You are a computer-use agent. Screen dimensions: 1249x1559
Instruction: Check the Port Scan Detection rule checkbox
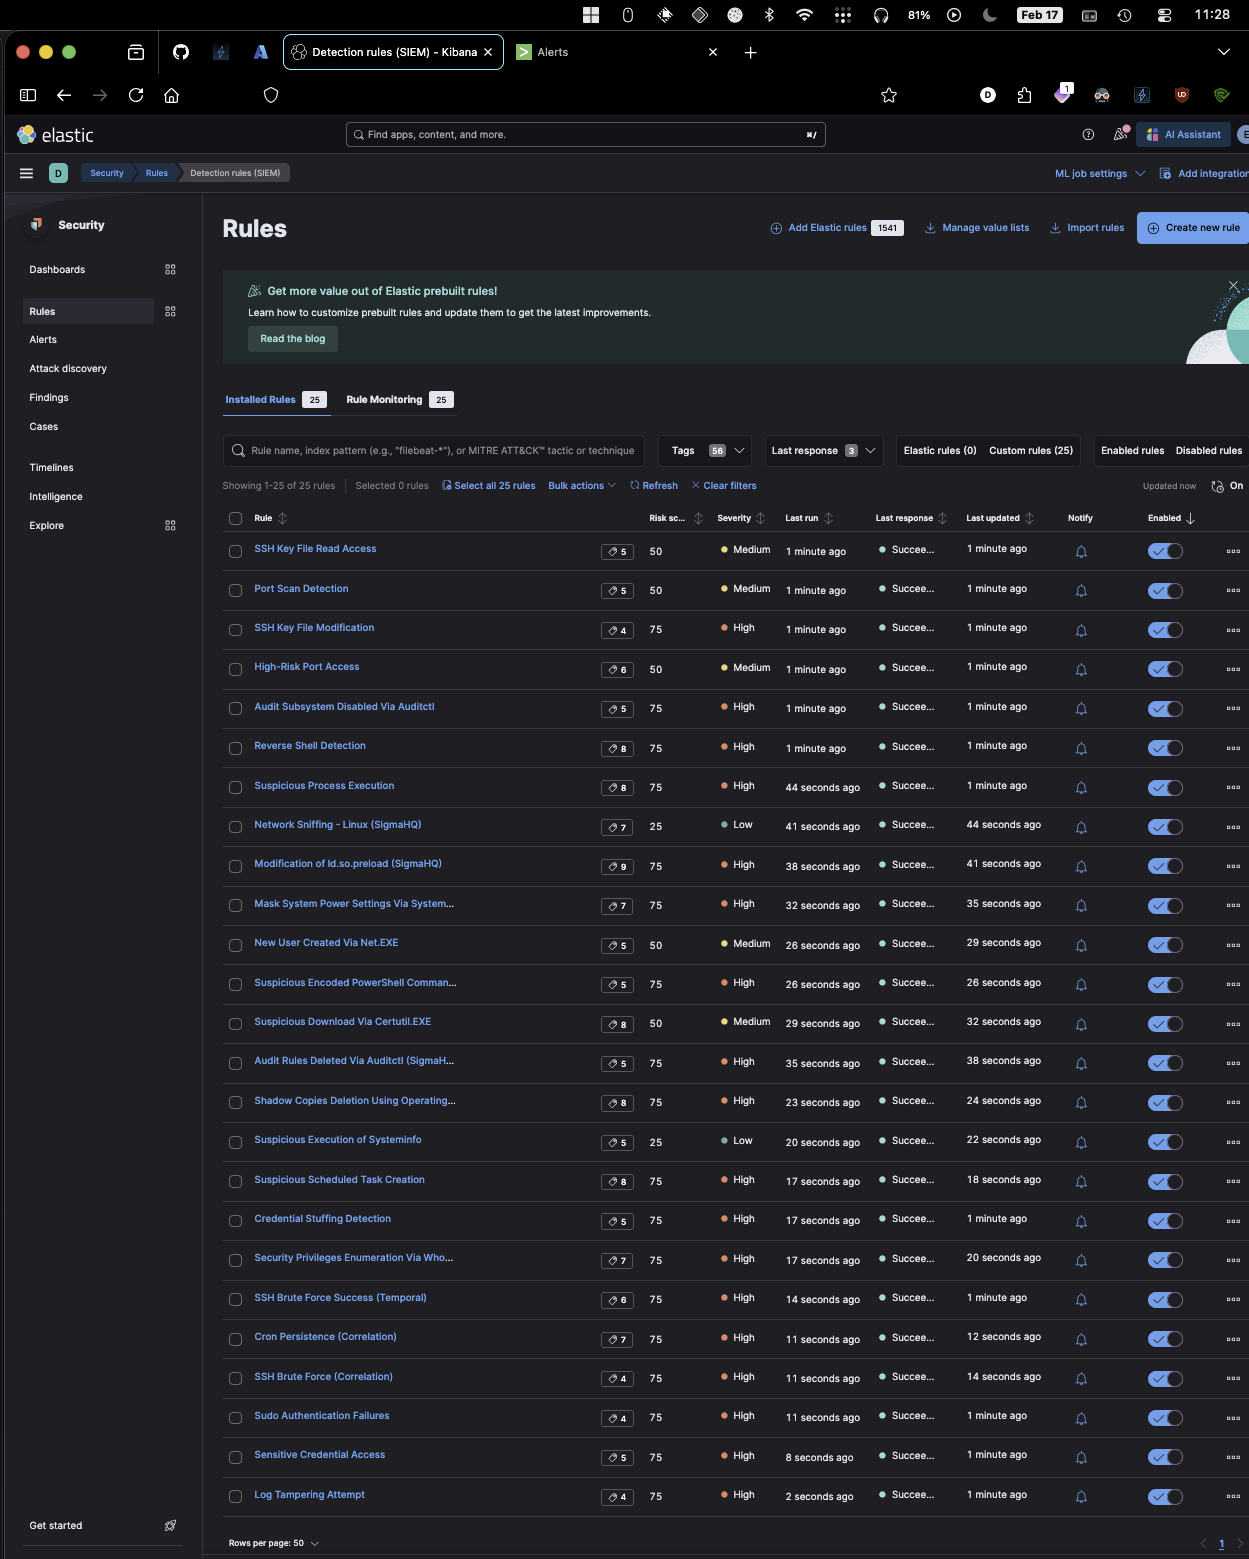[236, 591]
